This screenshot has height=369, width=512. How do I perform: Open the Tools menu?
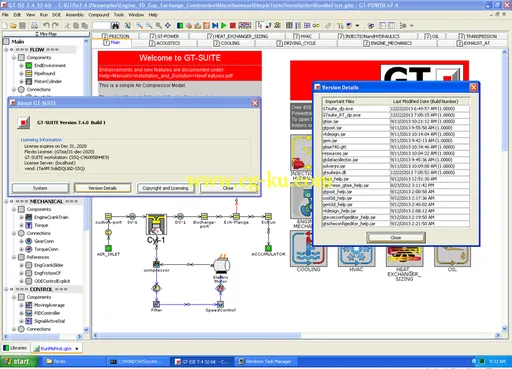pos(119,15)
